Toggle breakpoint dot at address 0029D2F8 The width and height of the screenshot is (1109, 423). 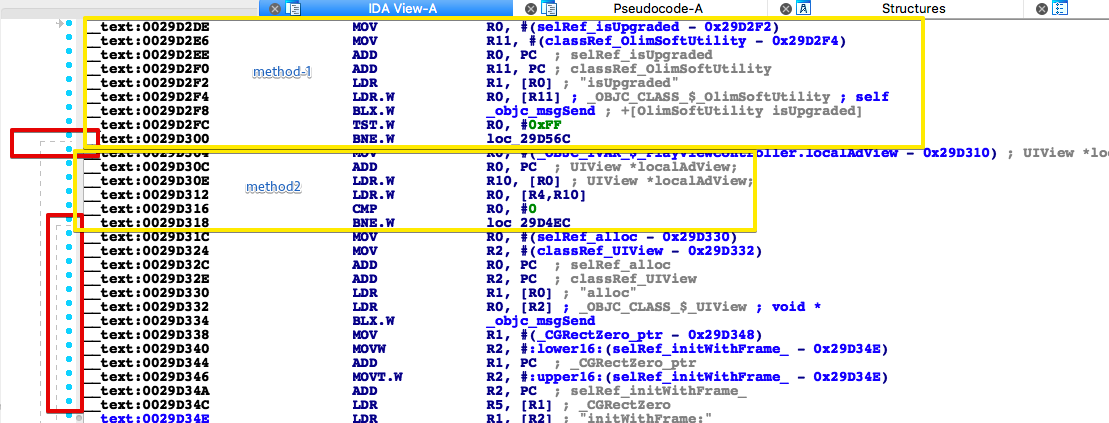pos(68,111)
